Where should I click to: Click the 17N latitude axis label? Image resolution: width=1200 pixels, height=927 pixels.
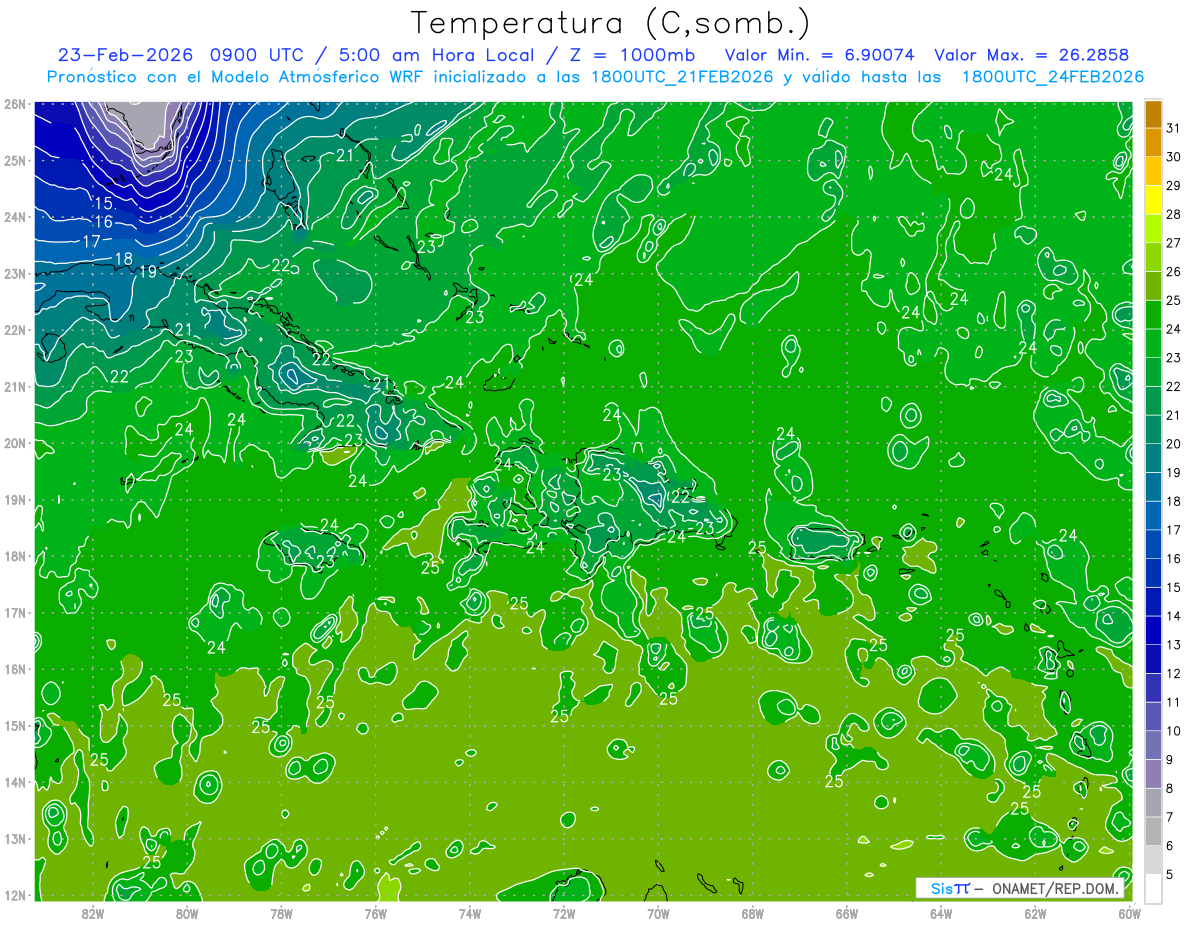point(14,613)
